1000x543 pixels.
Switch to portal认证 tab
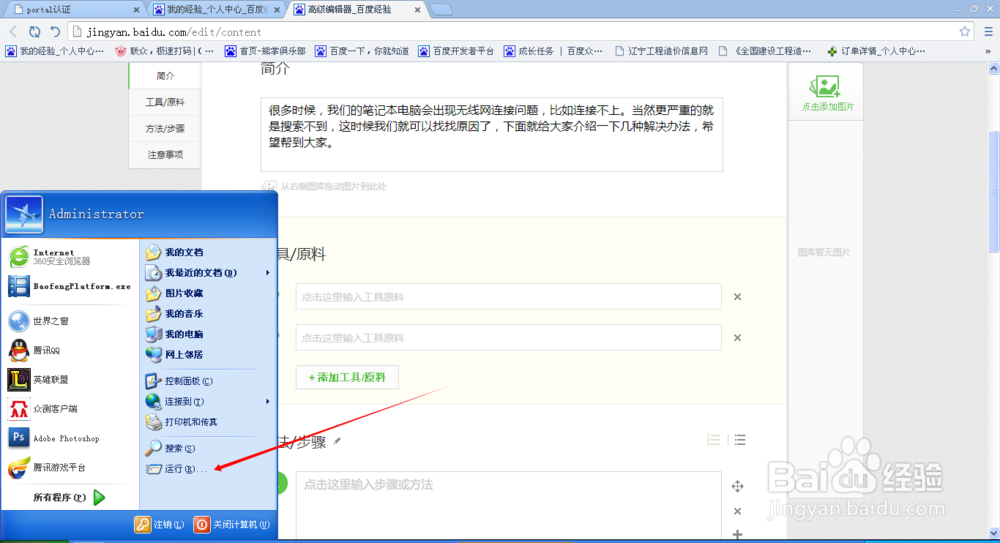74,10
